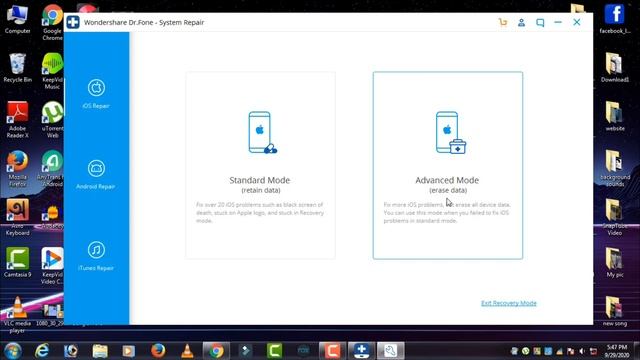Click the volume icon in system tray
The width and height of the screenshot is (640, 360).
[582, 351]
